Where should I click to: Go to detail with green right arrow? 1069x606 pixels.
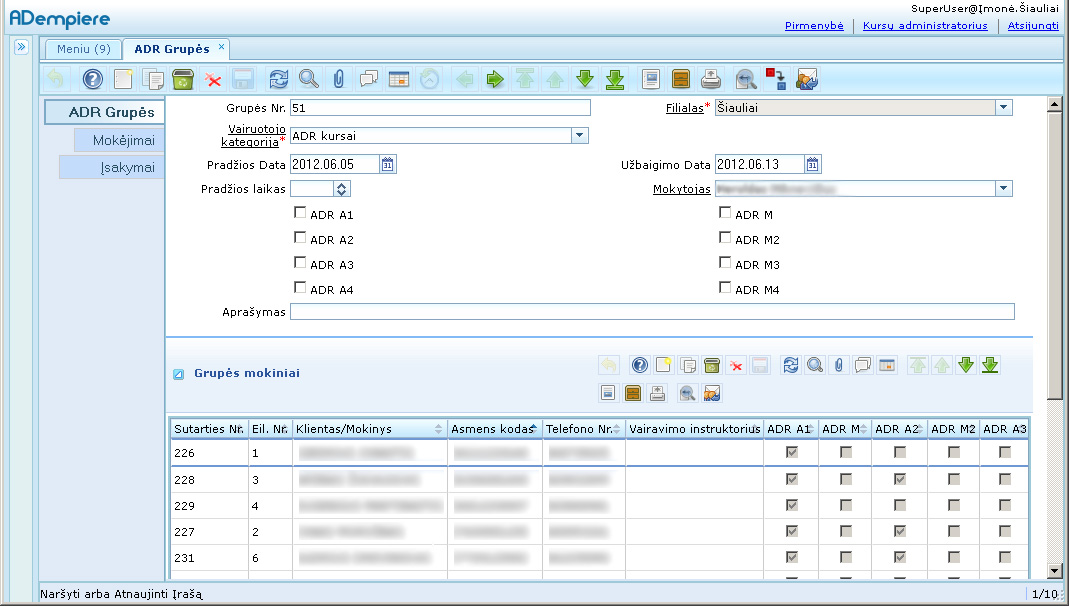coord(495,79)
